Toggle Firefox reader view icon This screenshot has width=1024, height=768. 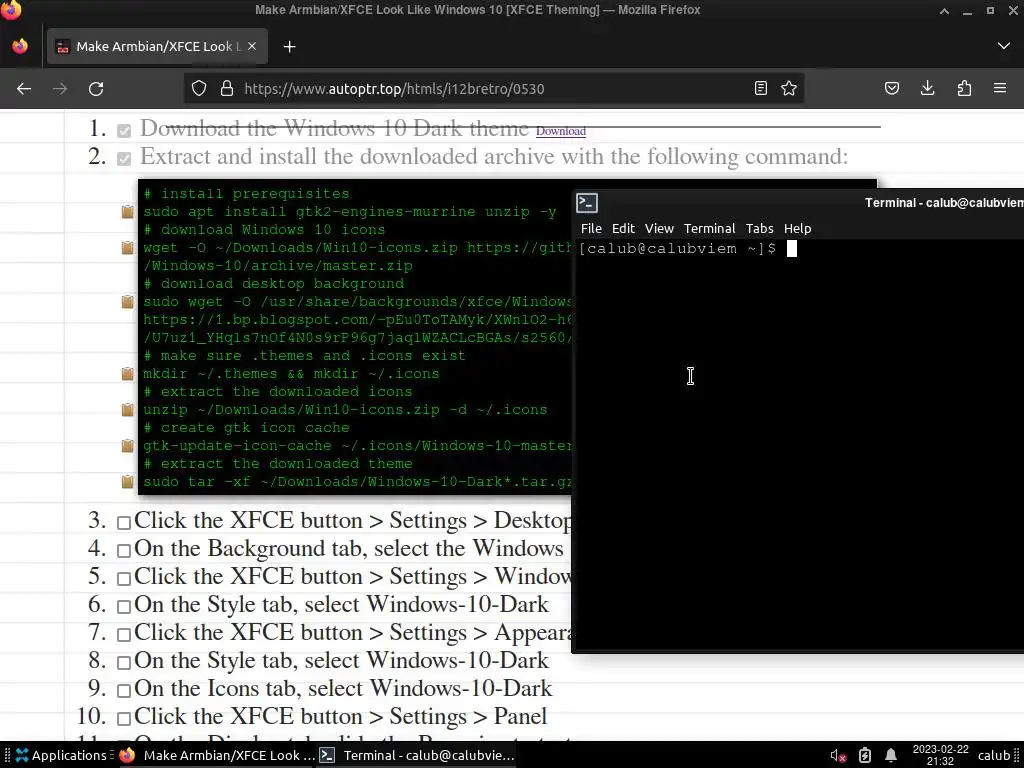coord(761,88)
